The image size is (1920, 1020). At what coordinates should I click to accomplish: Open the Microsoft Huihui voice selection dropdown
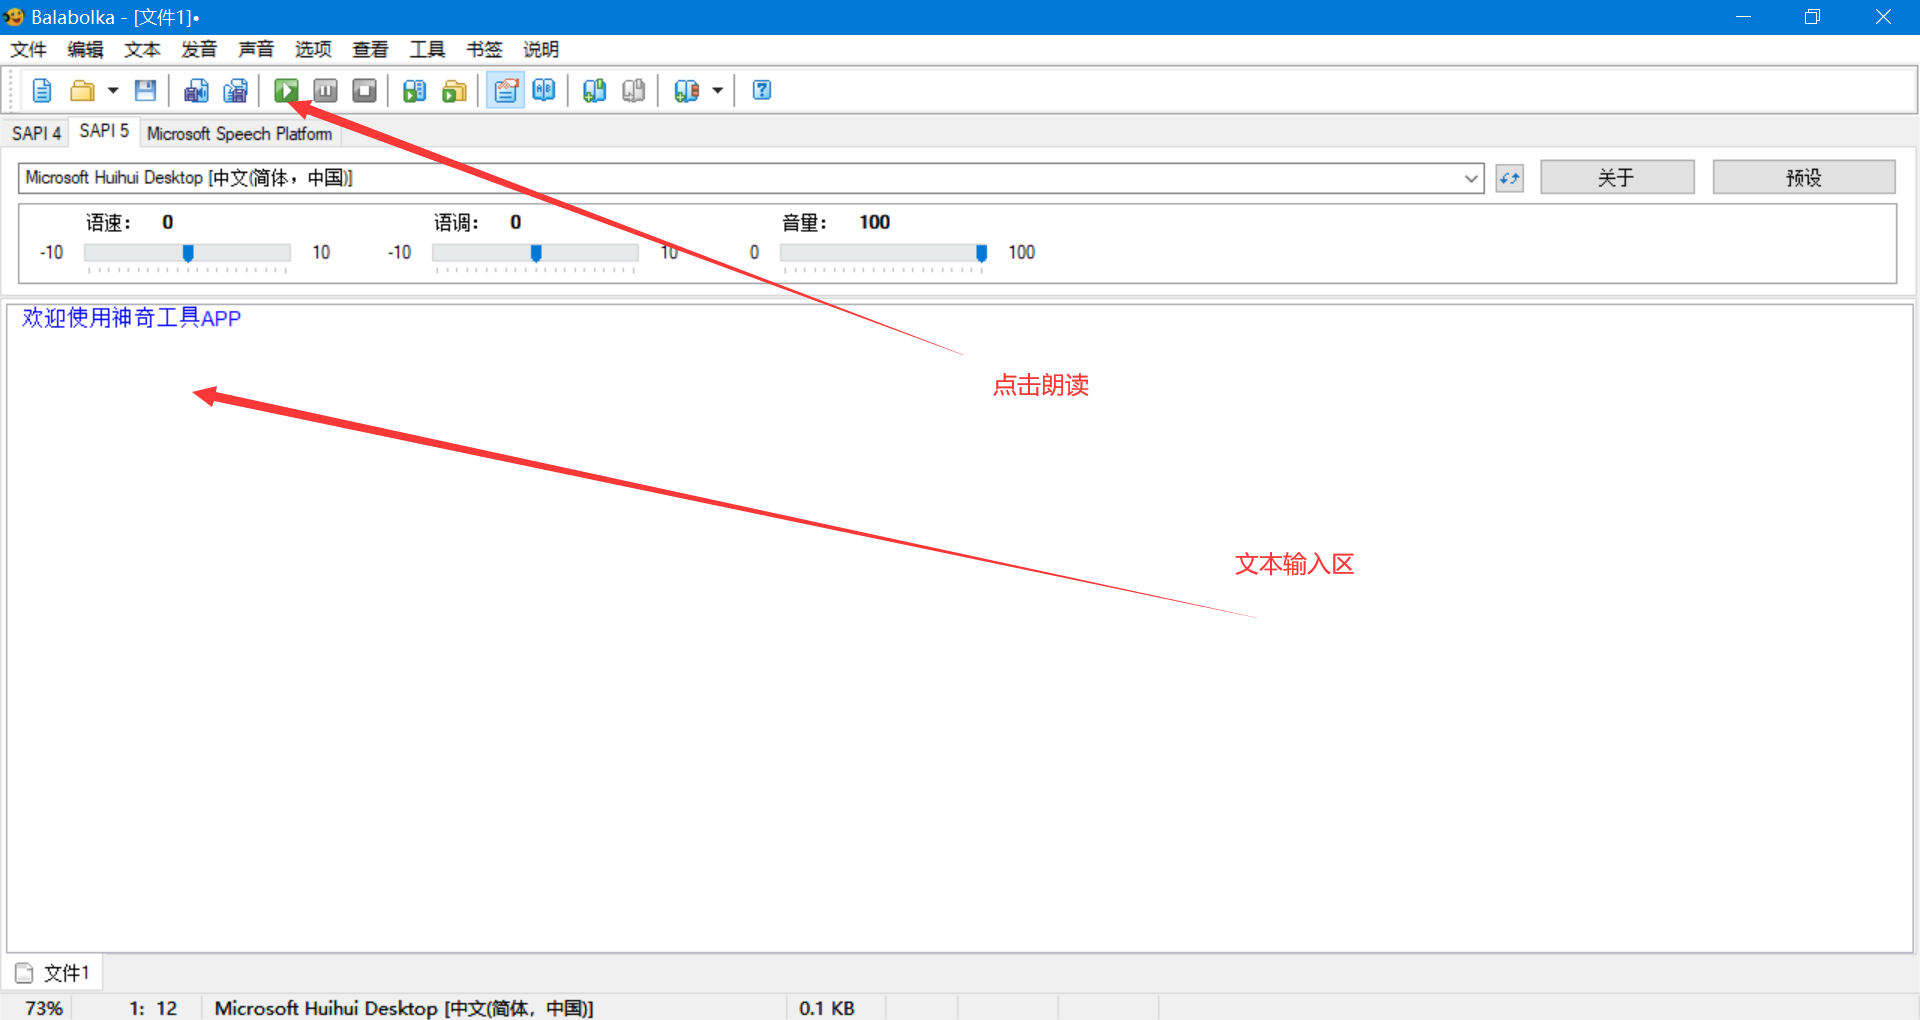751,178
